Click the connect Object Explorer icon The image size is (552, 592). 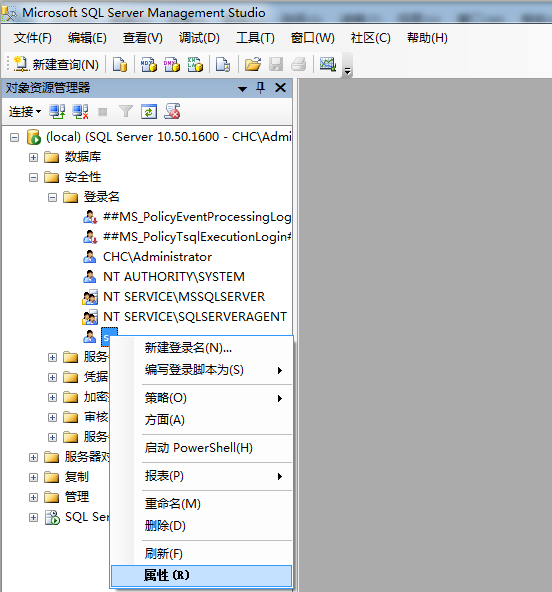click(x=57, y=112)
